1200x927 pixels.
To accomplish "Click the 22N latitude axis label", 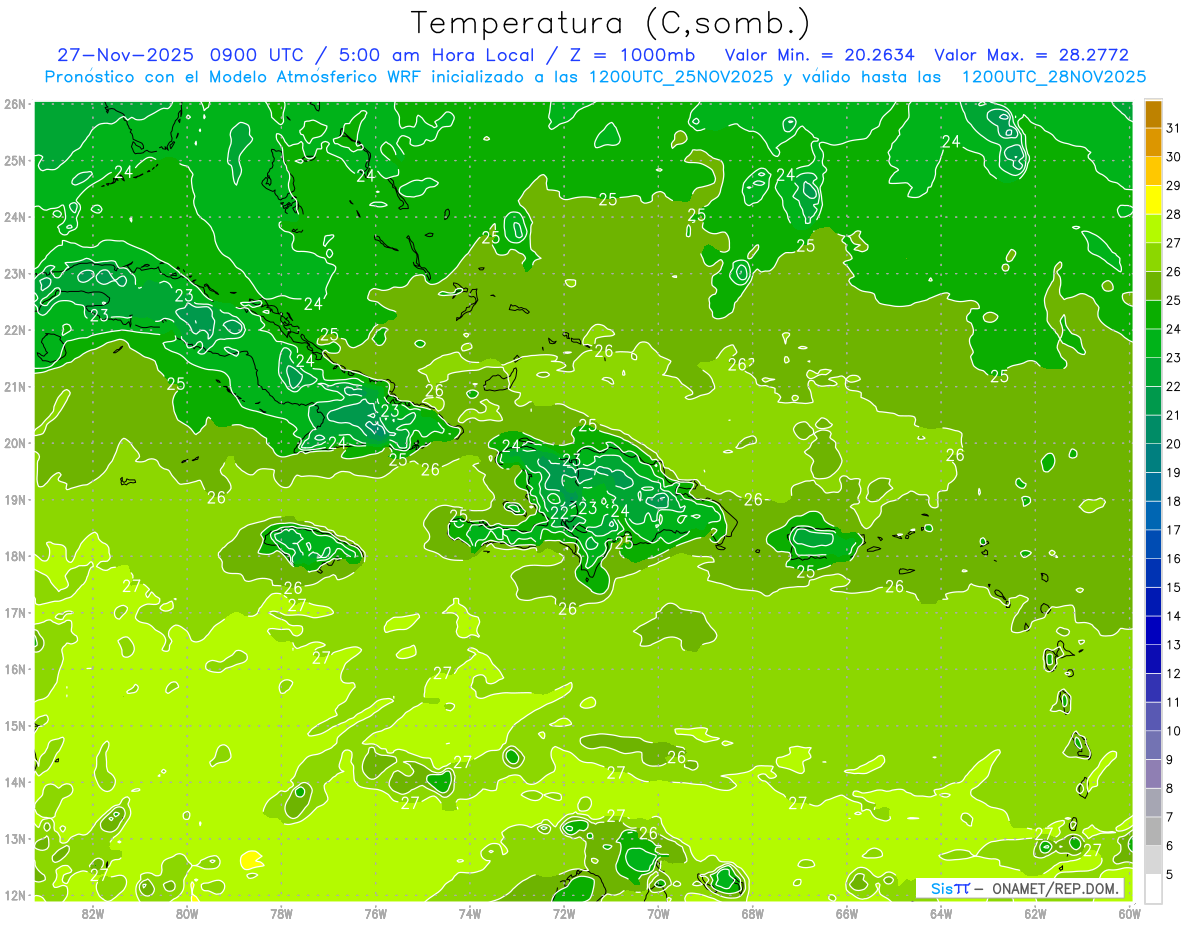I will (15, 330).
